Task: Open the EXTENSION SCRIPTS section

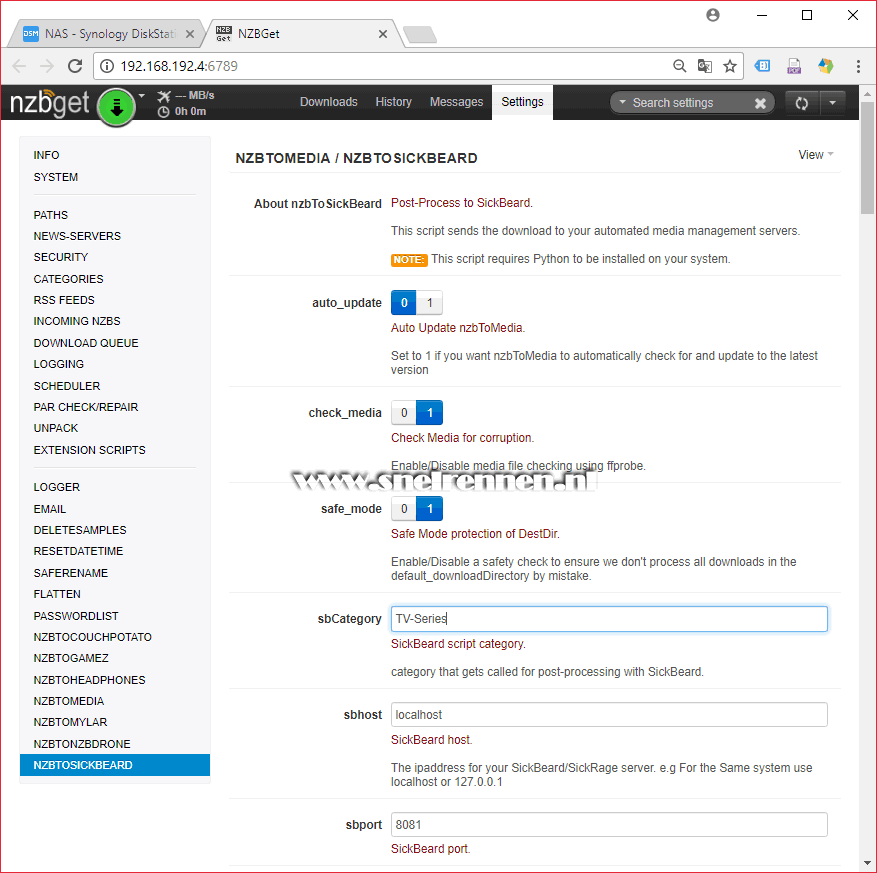Action: pos(89,450)
